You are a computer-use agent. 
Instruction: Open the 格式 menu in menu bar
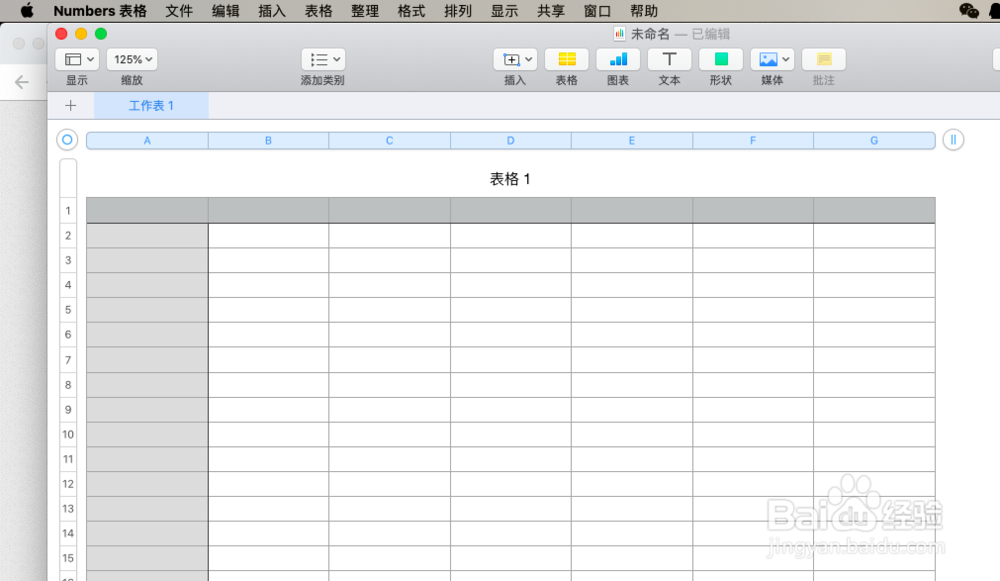pos(410,11)
